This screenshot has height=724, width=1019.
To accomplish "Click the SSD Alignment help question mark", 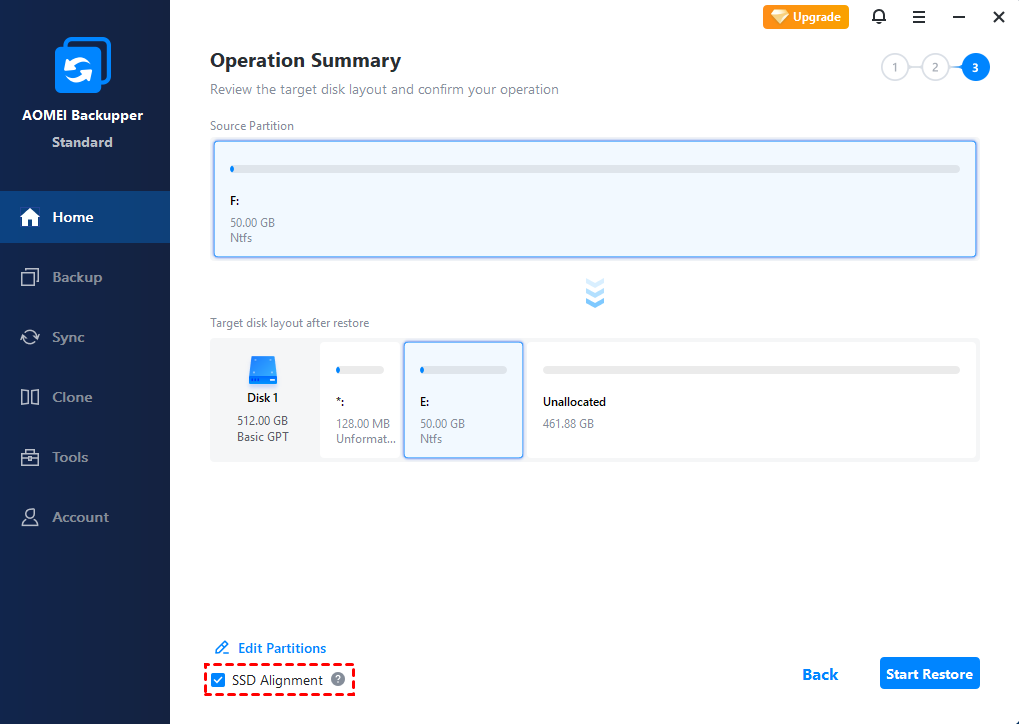I will [338, 680].
